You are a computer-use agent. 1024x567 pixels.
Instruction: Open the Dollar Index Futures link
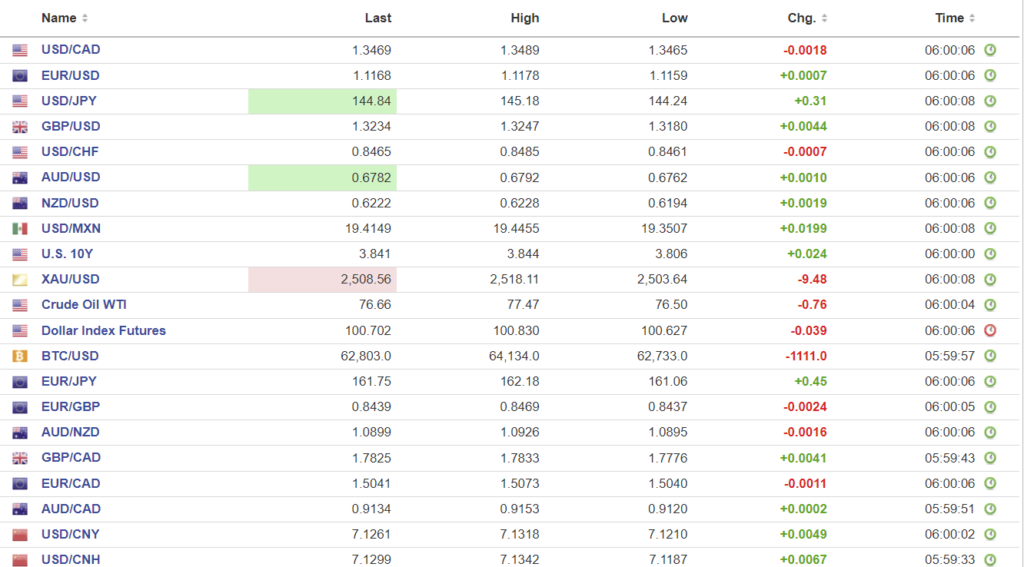pos(103,331)
